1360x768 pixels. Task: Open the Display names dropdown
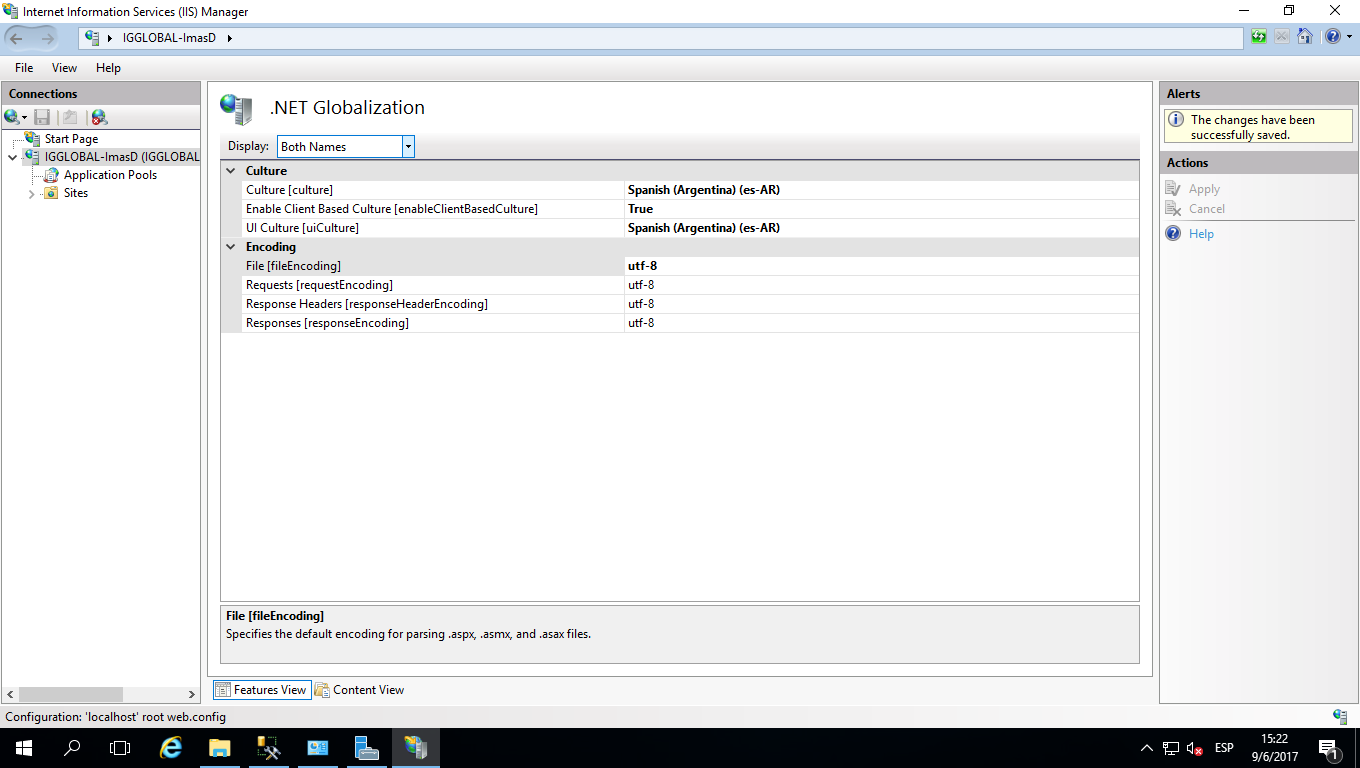408,147
